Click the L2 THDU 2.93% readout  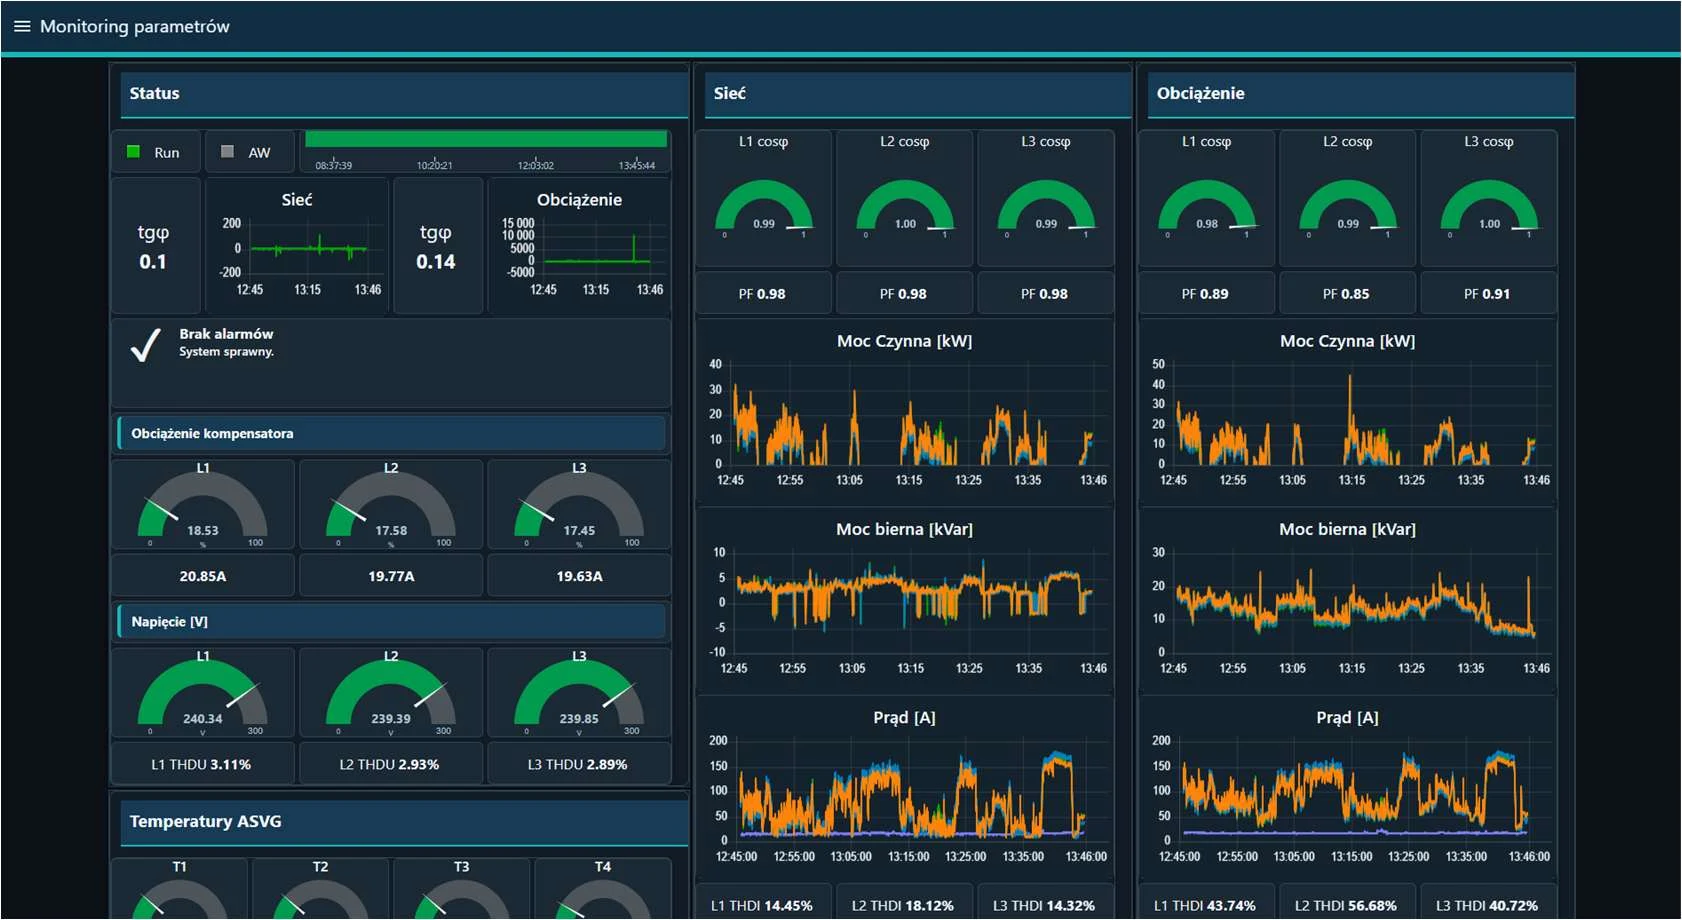pos(391,764)
